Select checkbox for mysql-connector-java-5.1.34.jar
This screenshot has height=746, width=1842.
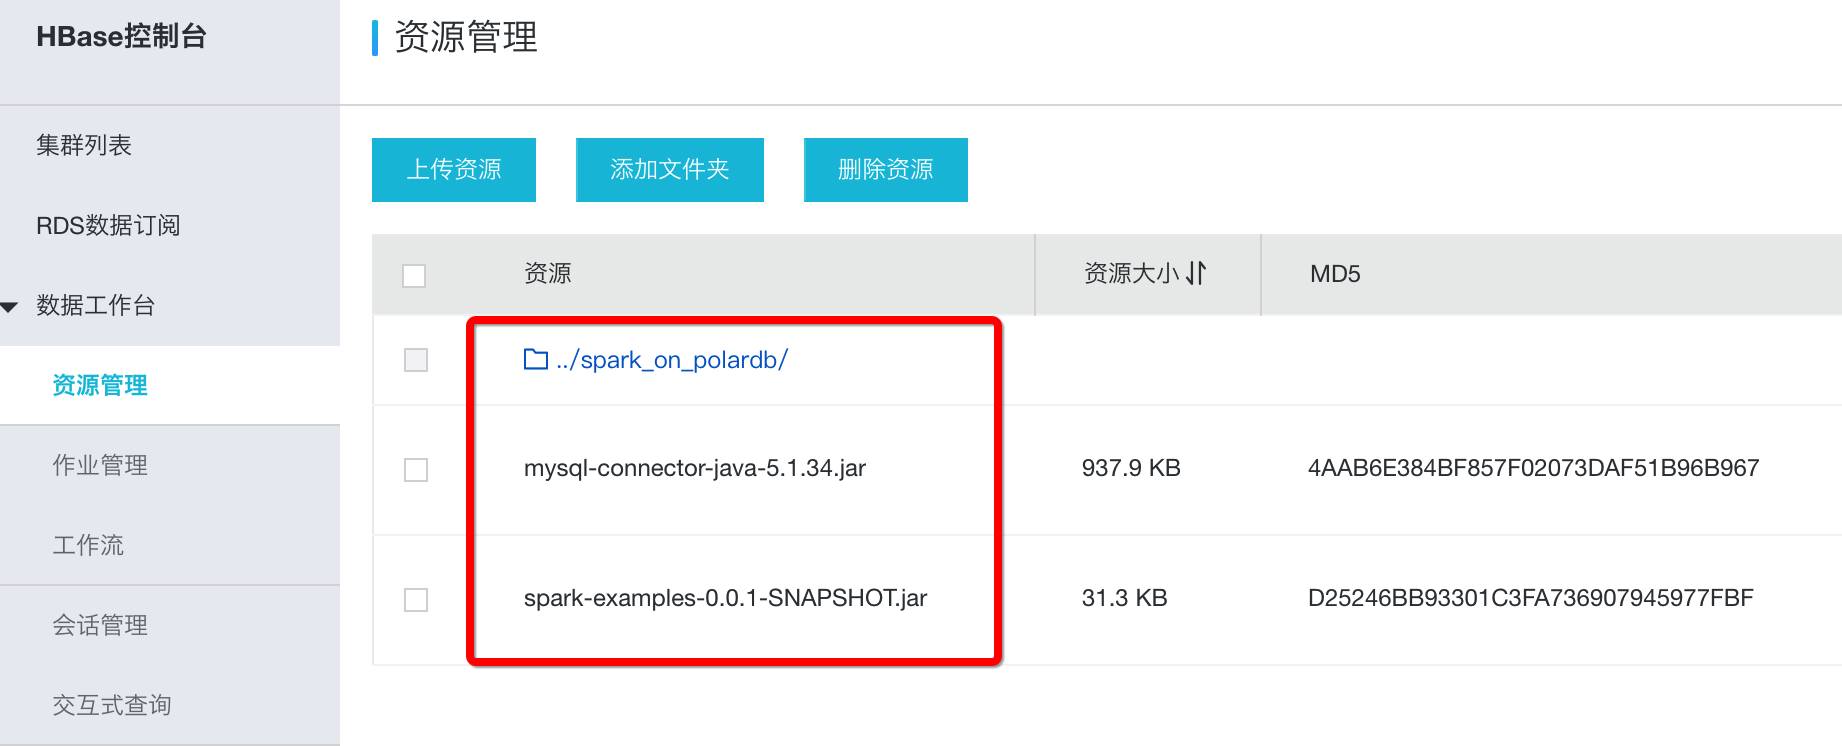point(416,470)
